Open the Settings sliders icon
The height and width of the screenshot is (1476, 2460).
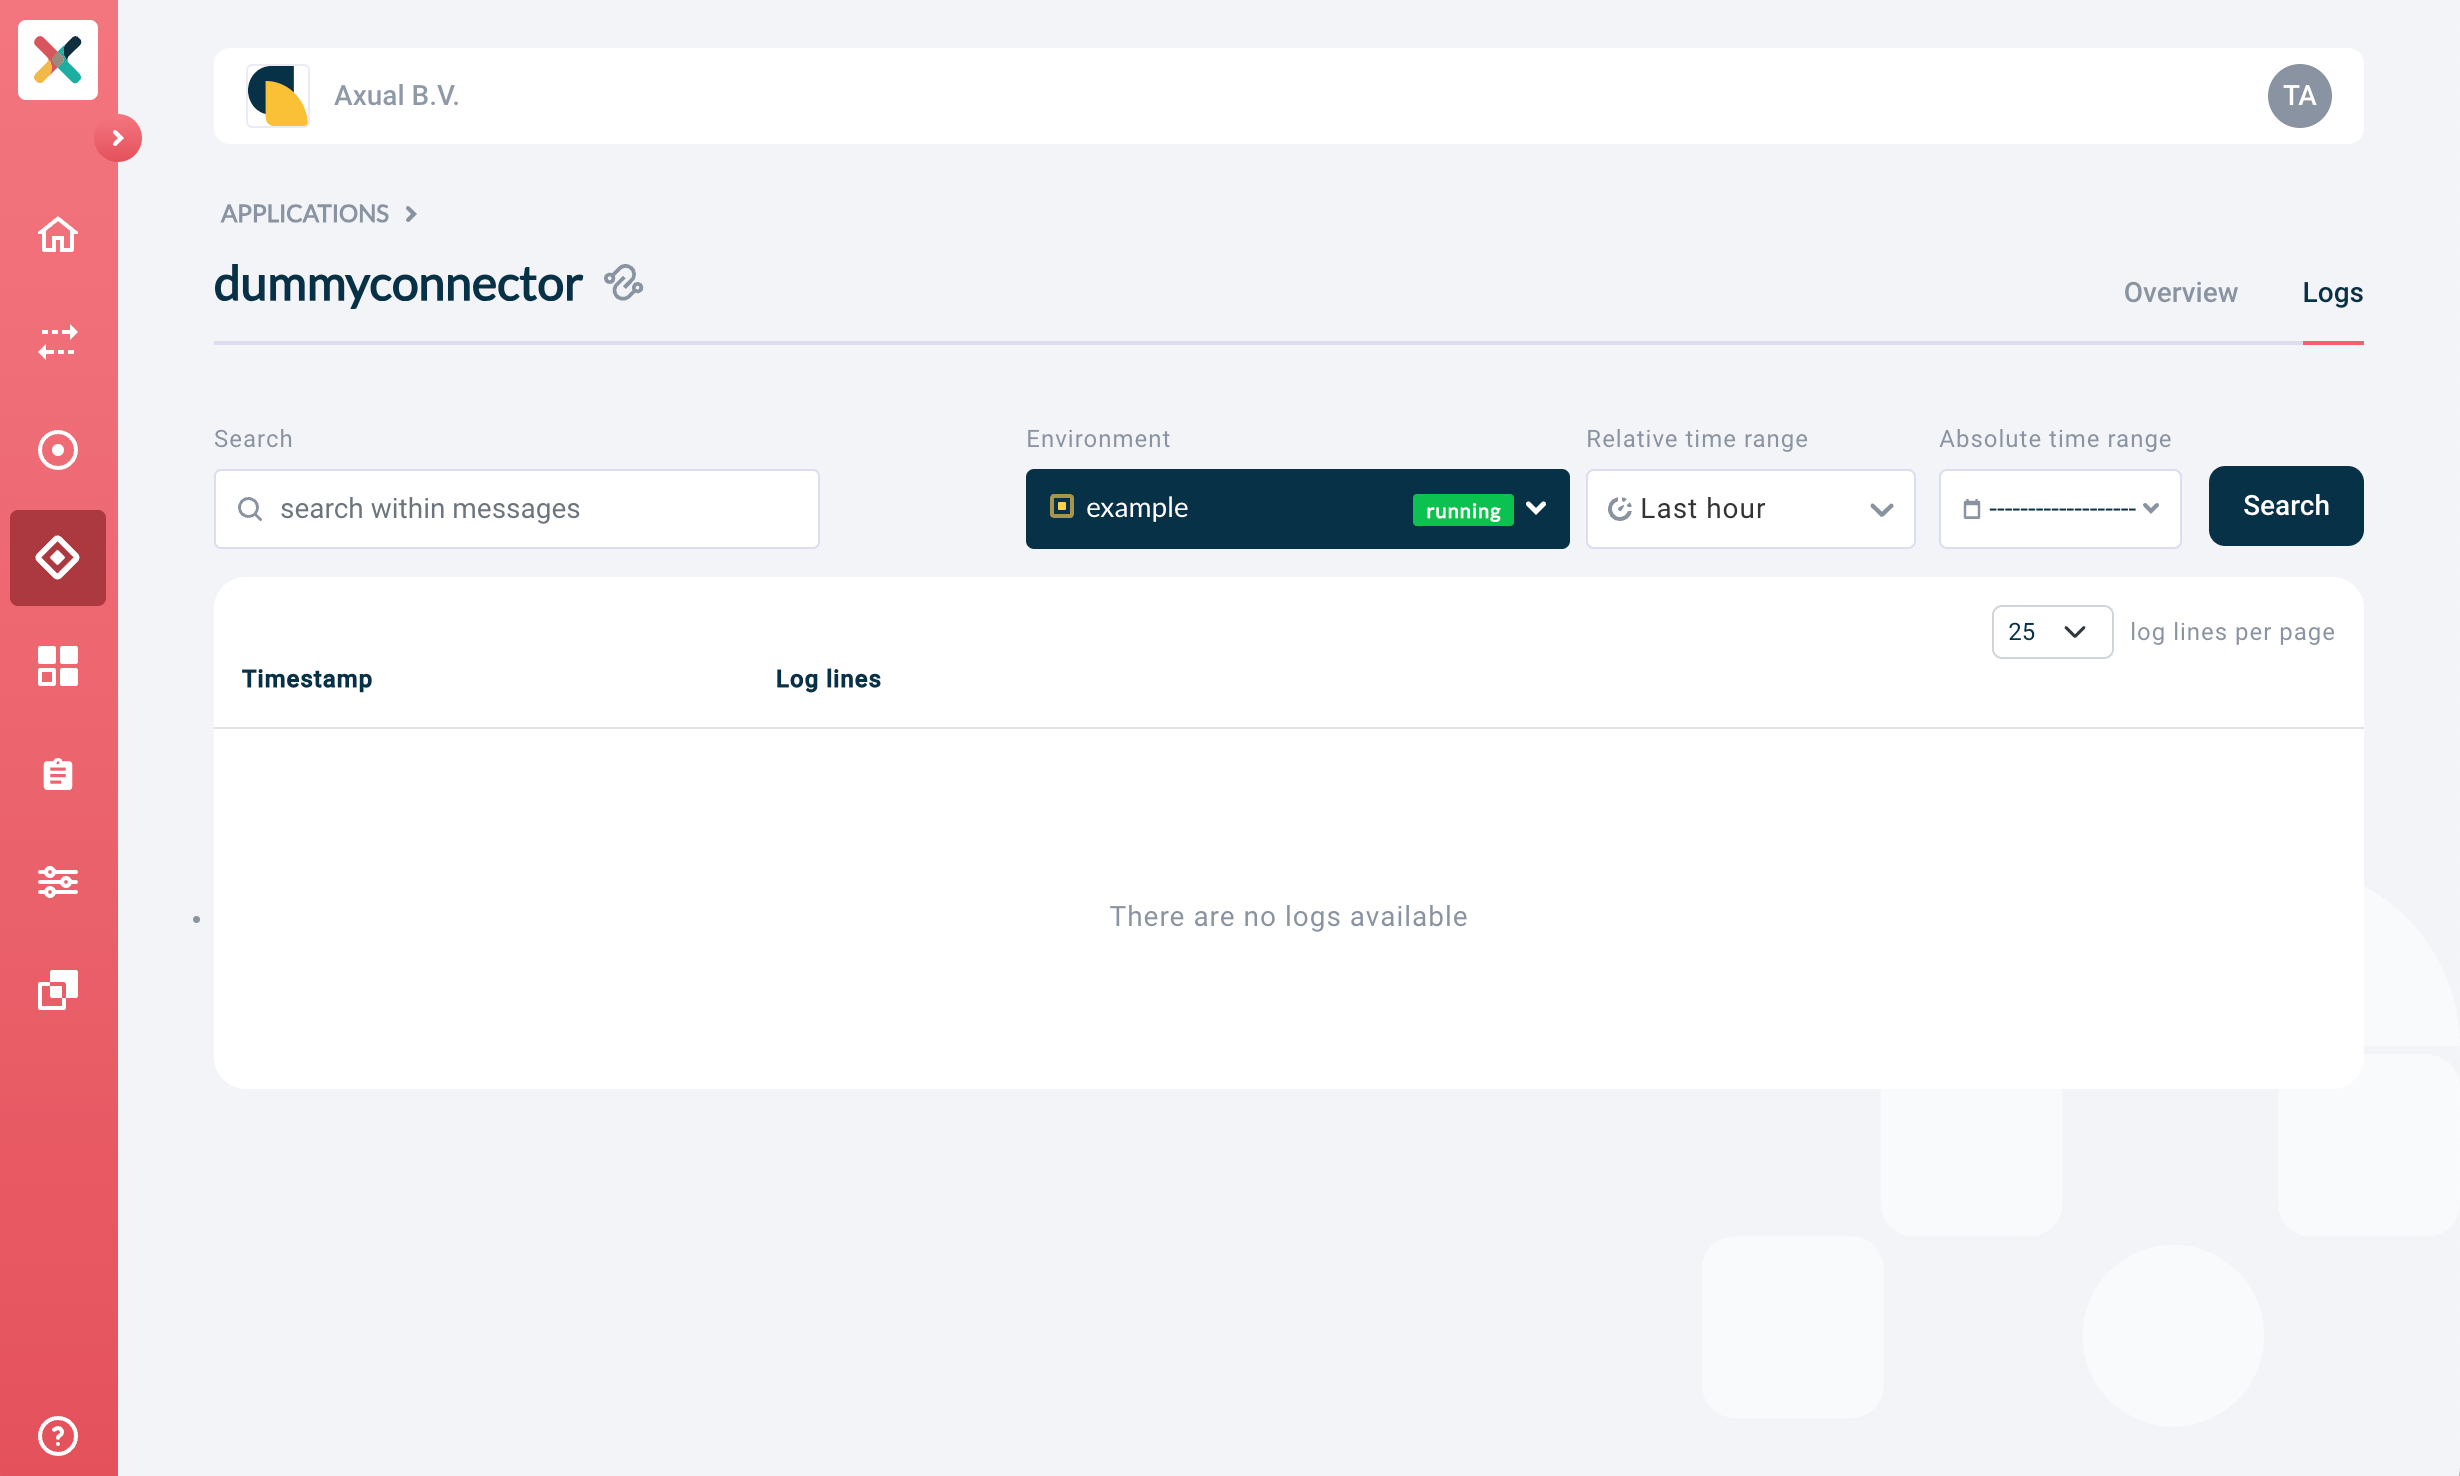57,882
